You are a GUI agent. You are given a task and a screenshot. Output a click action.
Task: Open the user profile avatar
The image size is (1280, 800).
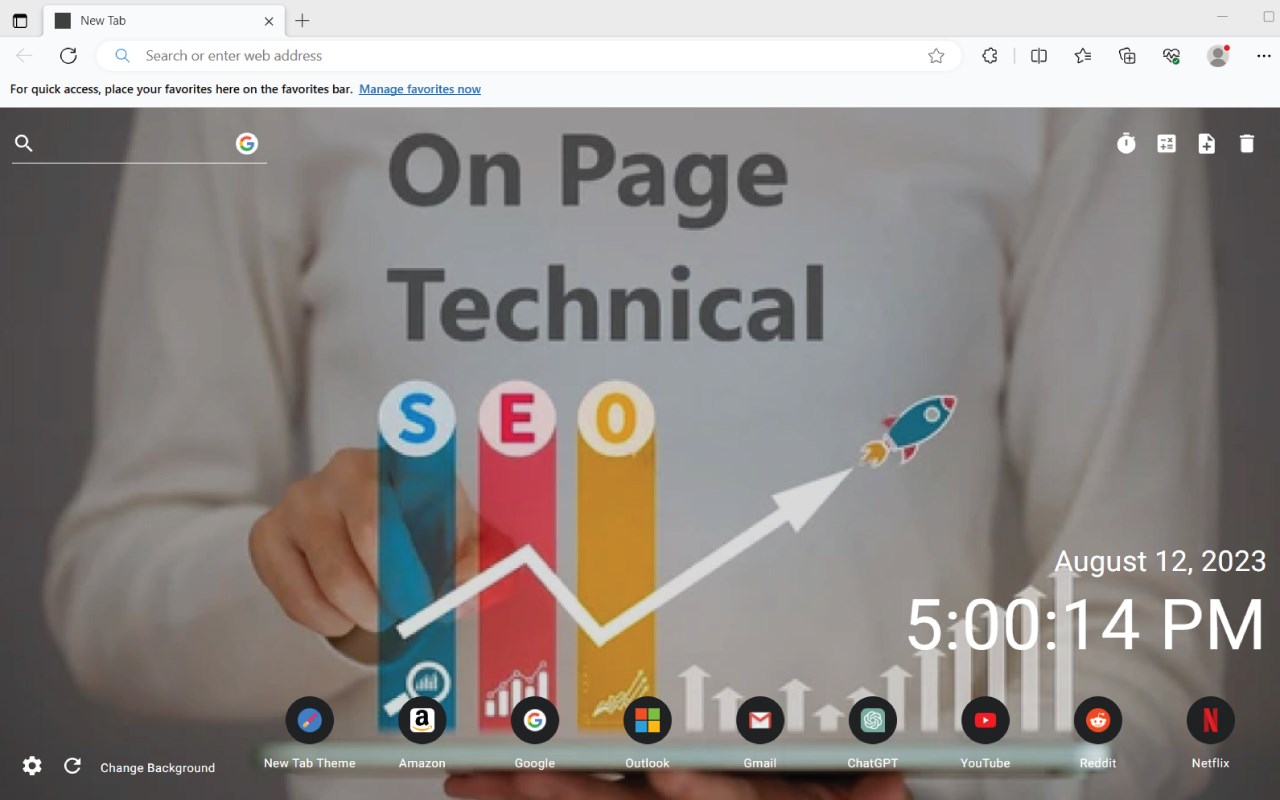(x=1218, y=56)
